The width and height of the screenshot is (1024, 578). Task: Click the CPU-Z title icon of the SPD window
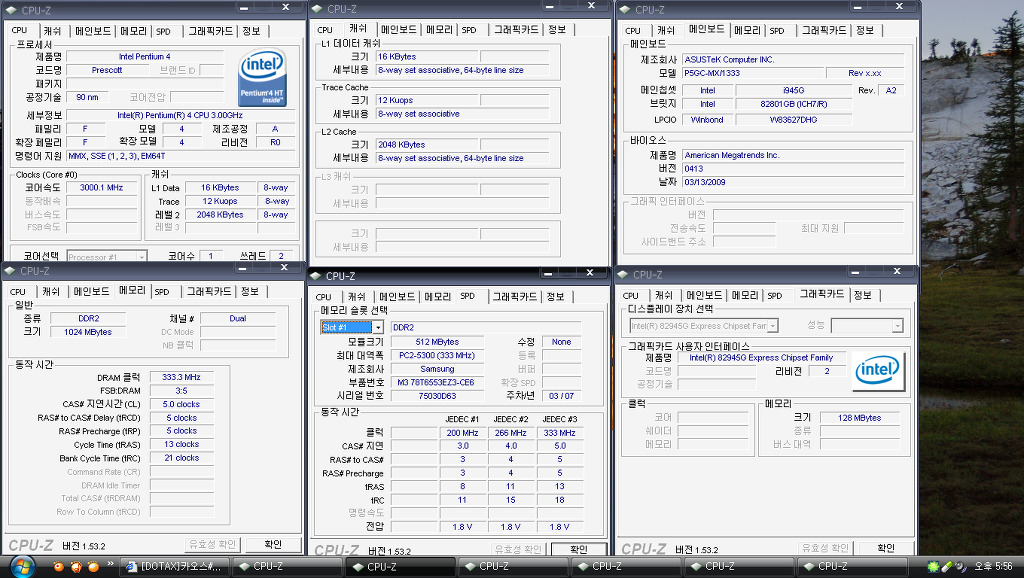click(x=315, y=276)
